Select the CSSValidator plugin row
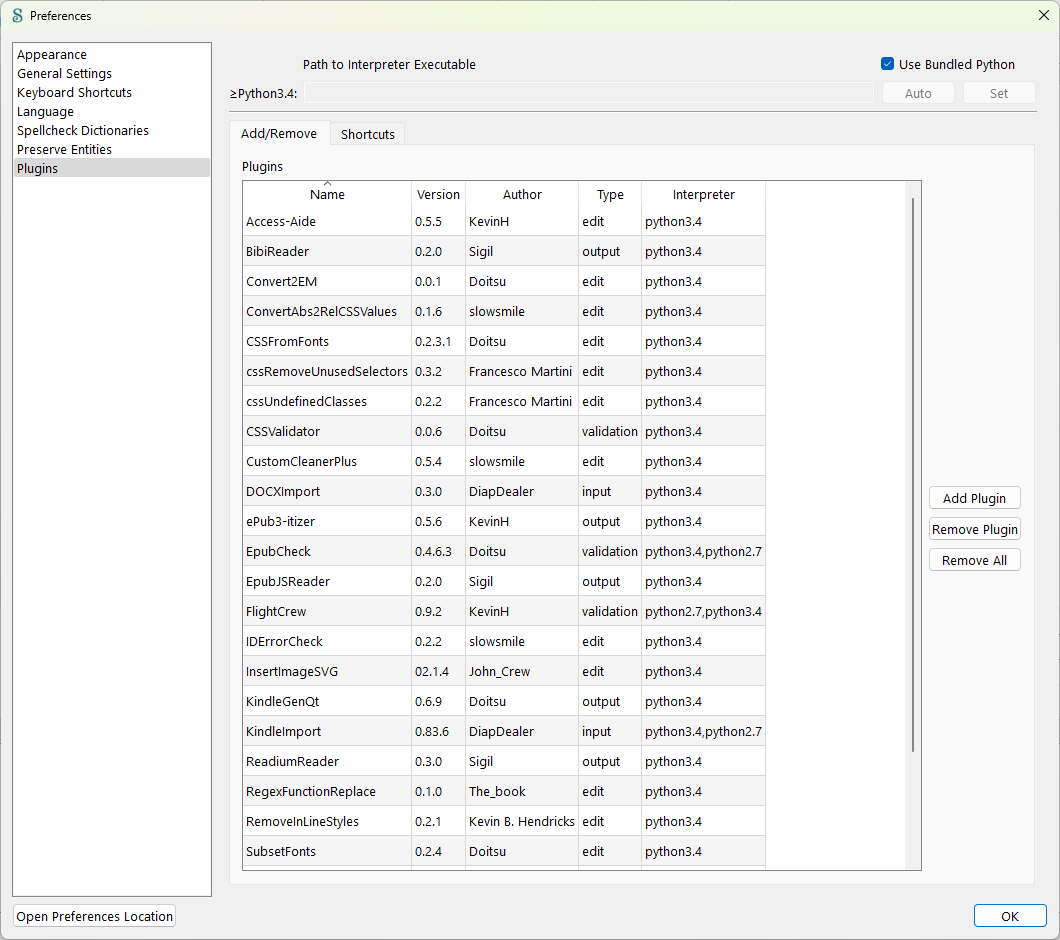This screenshot has height=940, width=1060. (x=504, y=431)
